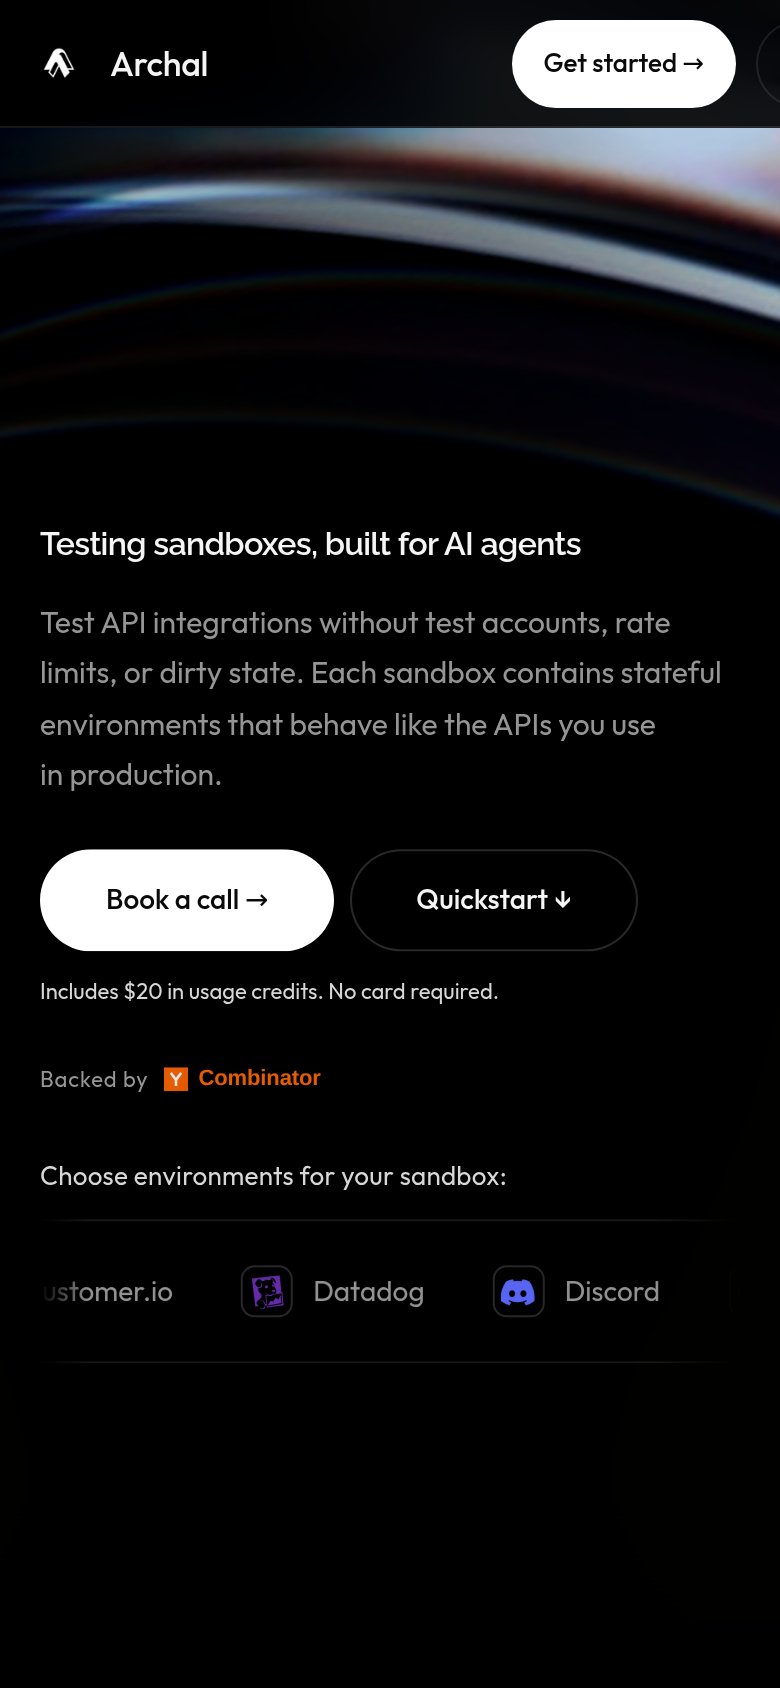Expand the Quickstart section below
This screenshot has height=1688, width=780.
494,900
